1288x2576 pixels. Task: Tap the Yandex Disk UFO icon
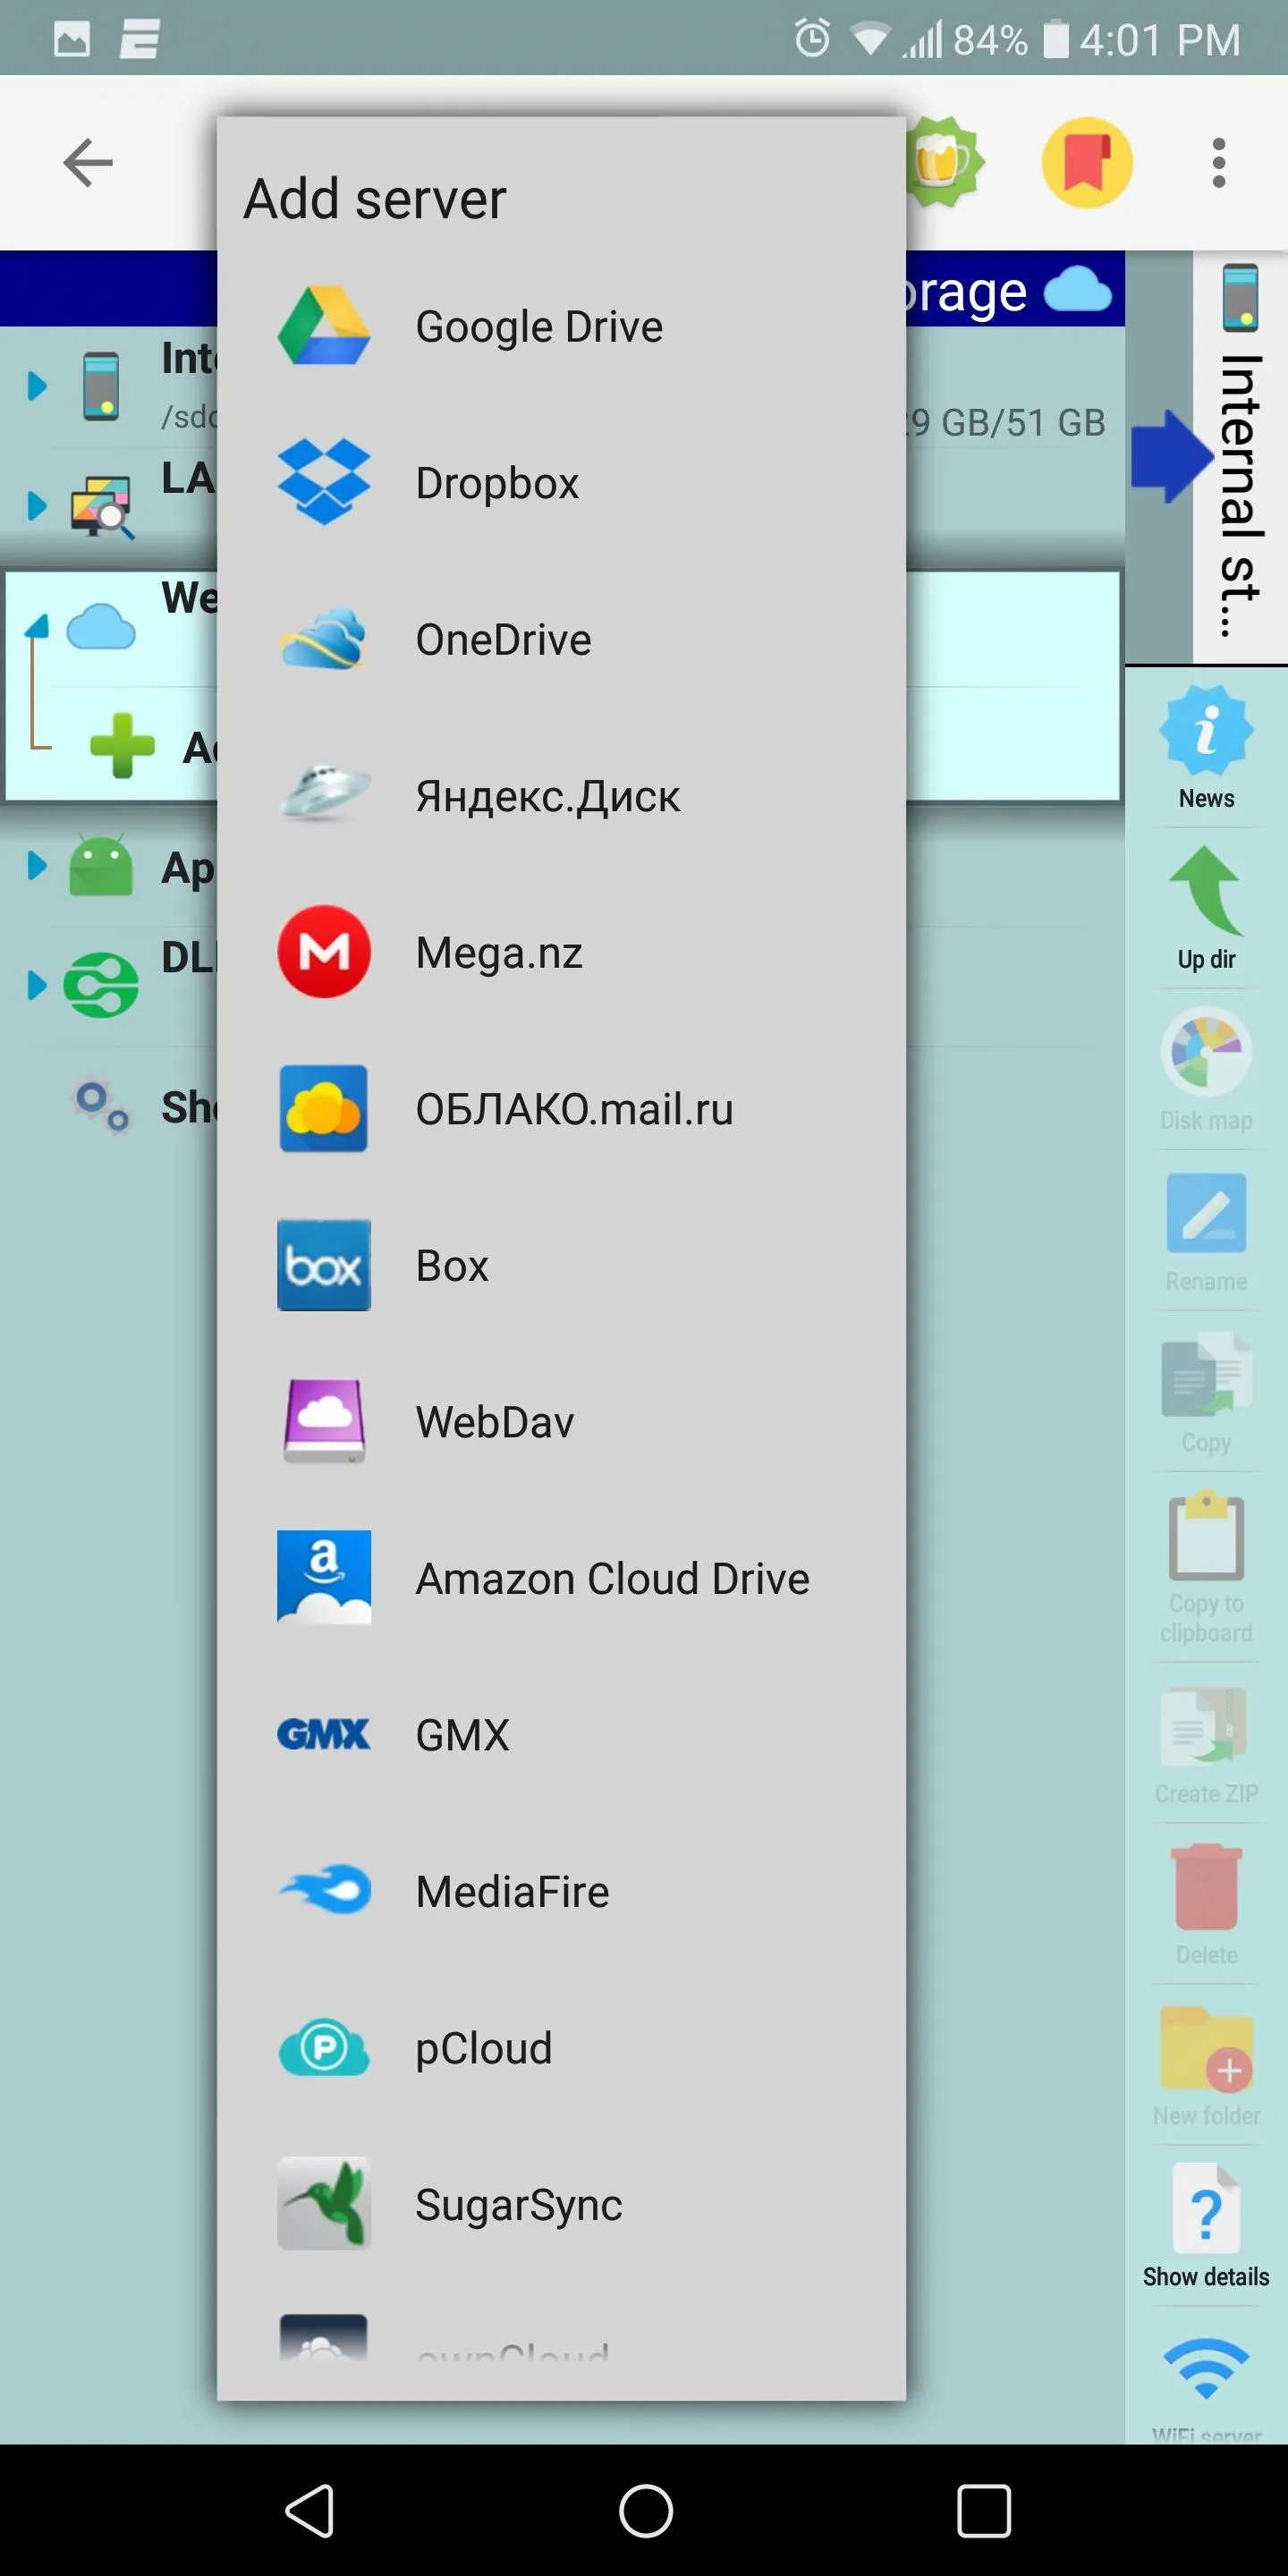tap(323, 793)
